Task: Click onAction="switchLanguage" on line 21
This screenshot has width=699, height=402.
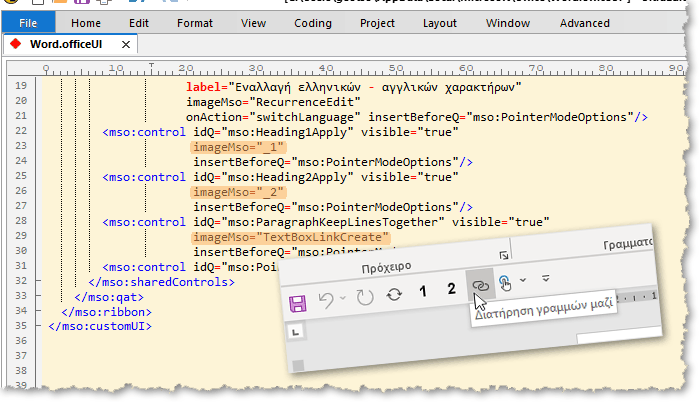Action: pos(273,117)
